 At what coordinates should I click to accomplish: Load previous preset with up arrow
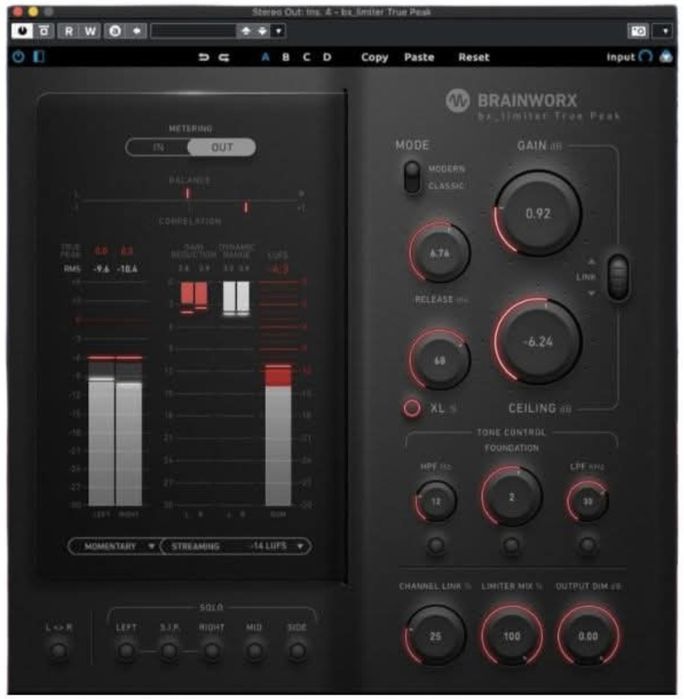point(246,31)
